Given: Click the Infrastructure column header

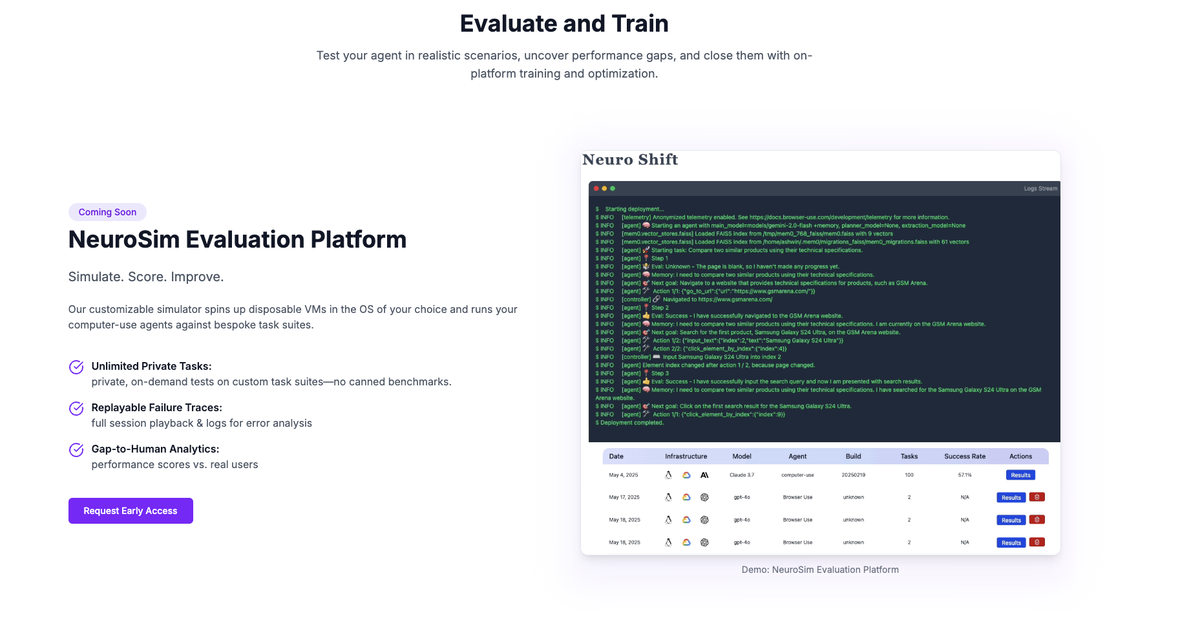Looking at the screenshot, I should pos(685,456).
